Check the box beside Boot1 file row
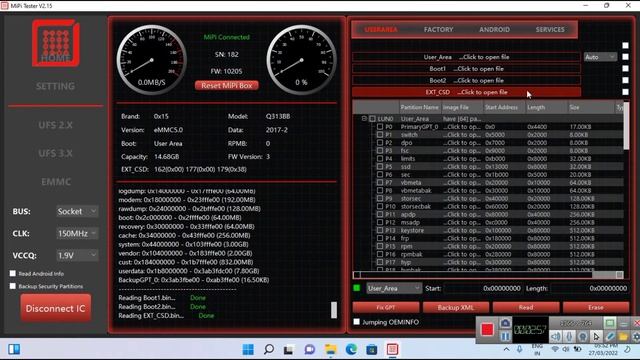This screenshot has height=360, width=640. [625, 69]
